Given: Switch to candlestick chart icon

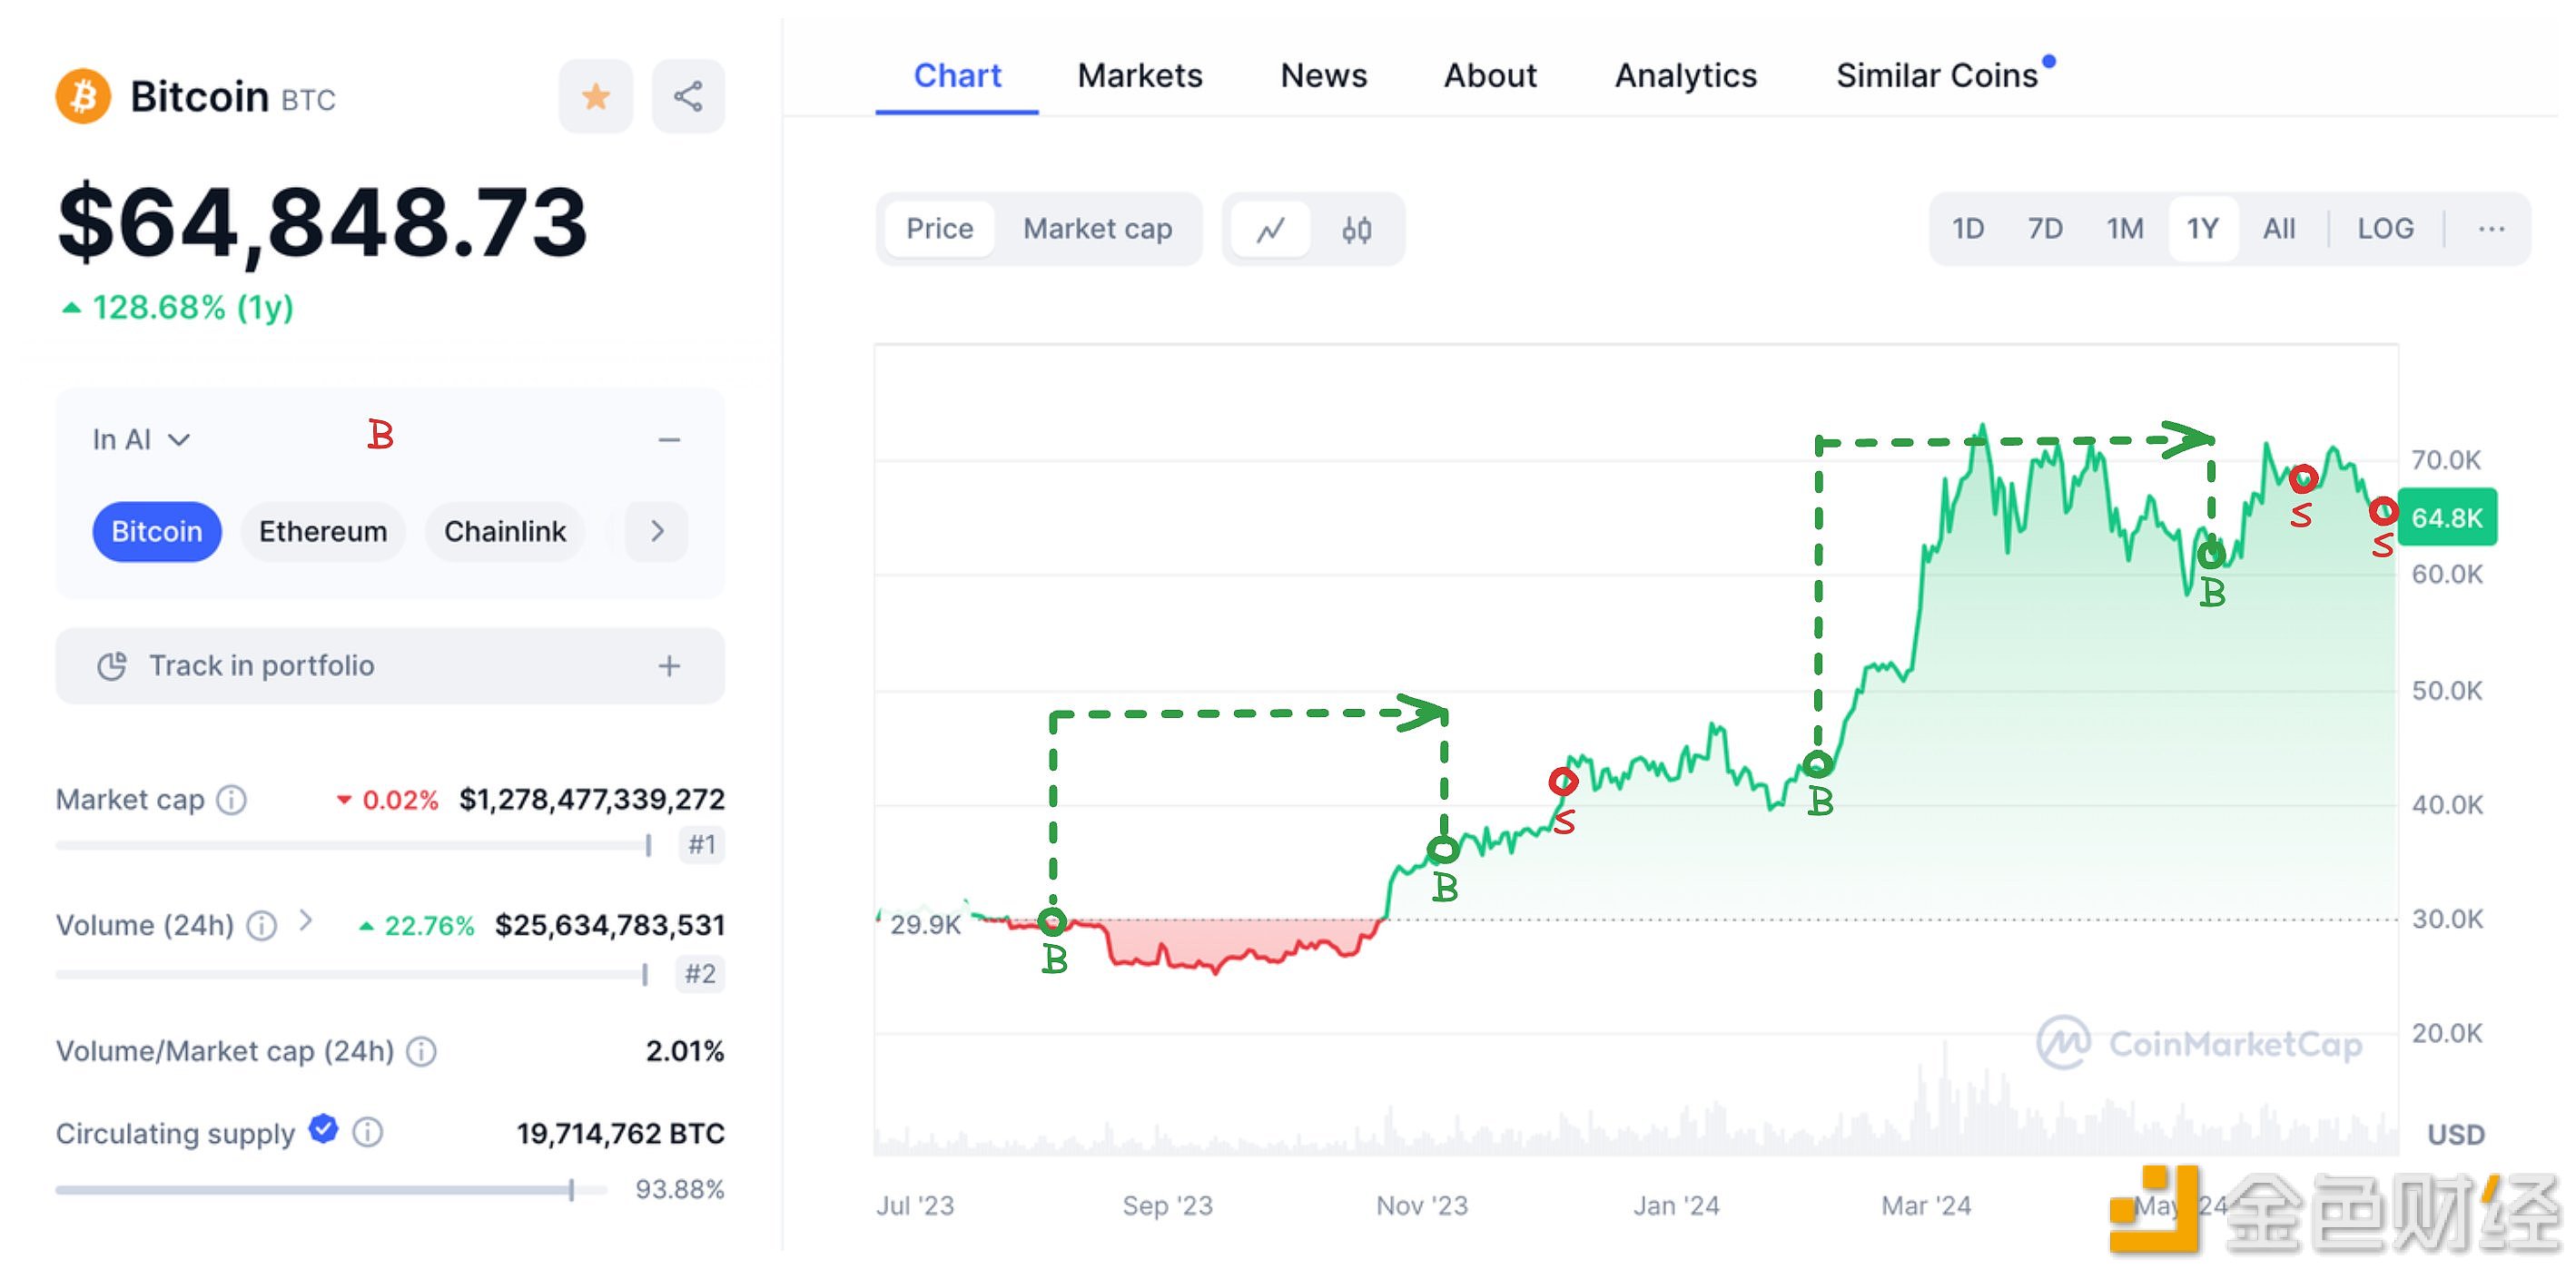Looking at the screenshot, I should point(1356,229).
